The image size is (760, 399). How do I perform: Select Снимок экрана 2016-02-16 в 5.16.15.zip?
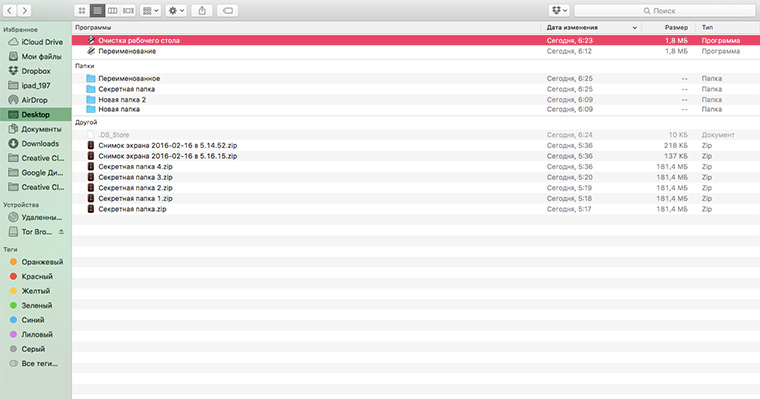pos(415,156)
